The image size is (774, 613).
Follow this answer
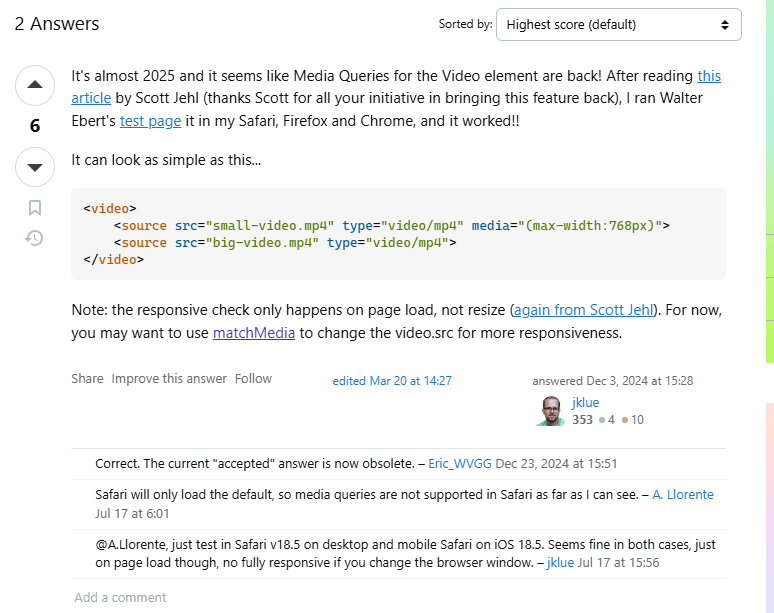(x=253, y=379)
